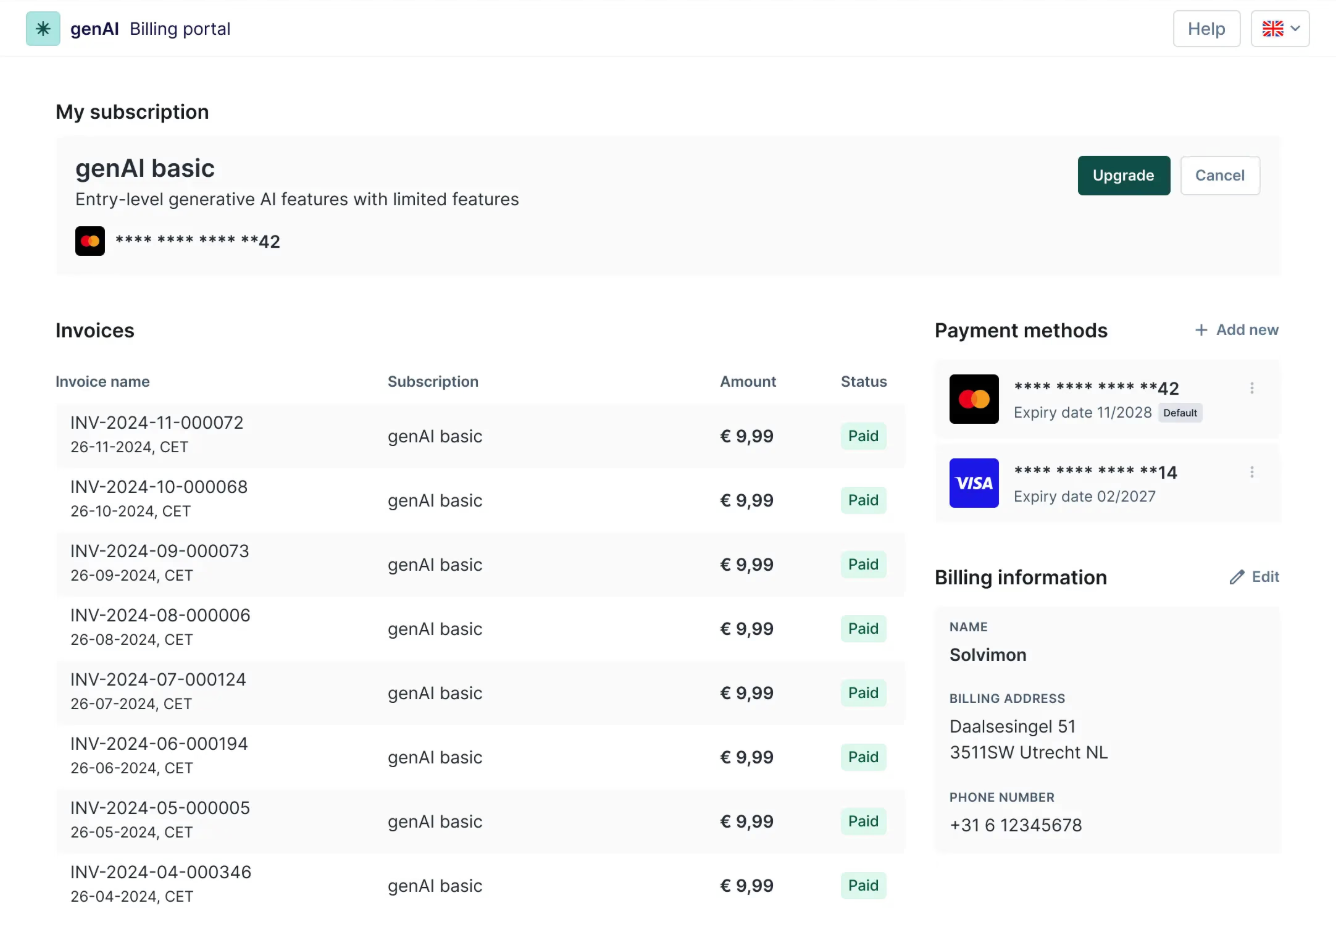This screenshot has width=1336, height=938.
Task: Click date 26-09-2024, CET
Action: (132, 575)
